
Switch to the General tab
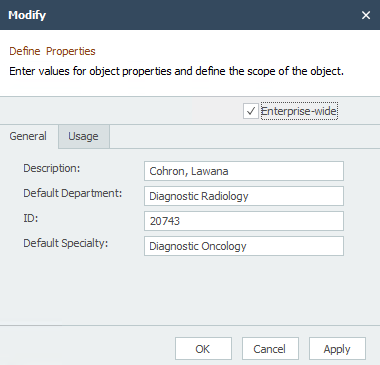coord(28,136)
